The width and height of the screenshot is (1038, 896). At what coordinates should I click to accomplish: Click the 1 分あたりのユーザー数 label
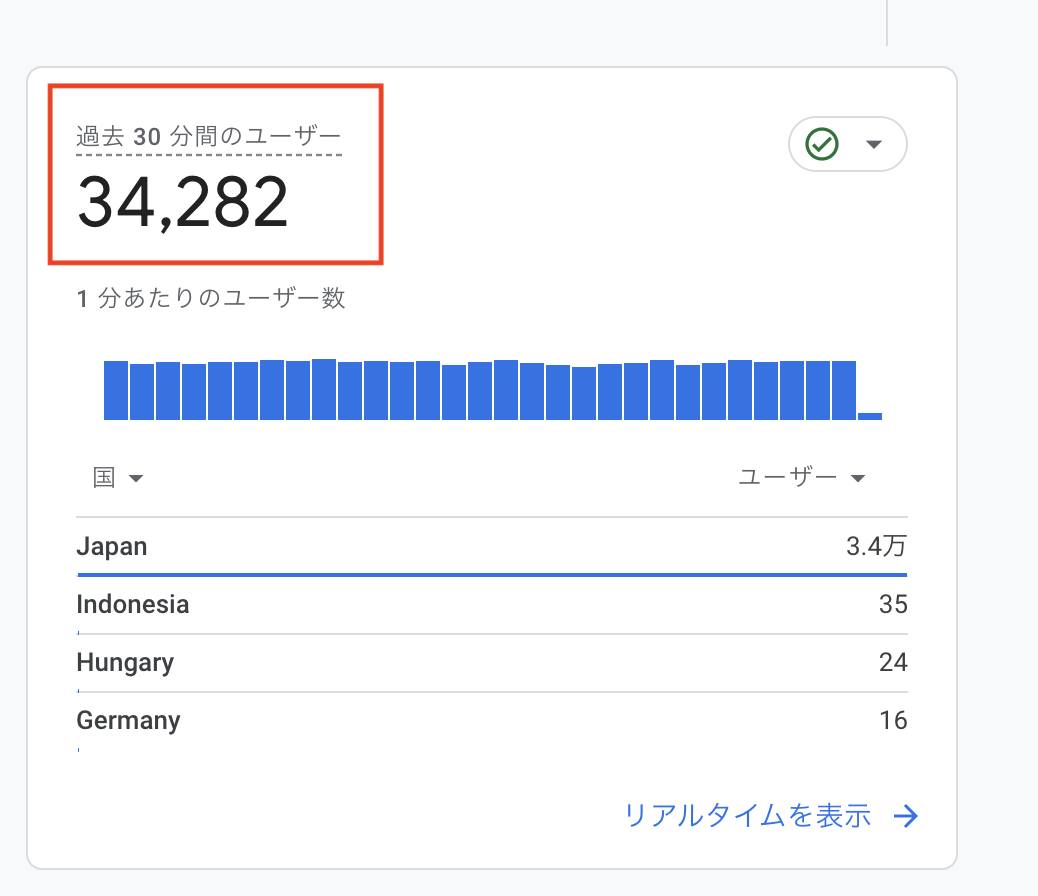click(x=209, y=298)
